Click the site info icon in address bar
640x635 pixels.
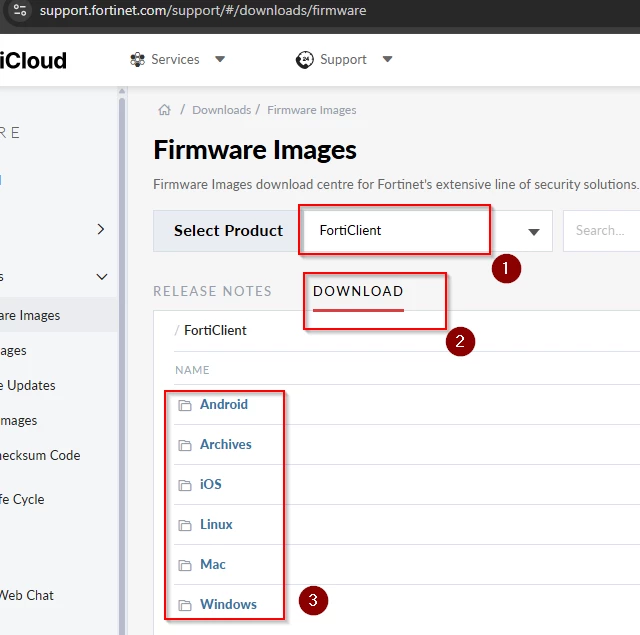coord(19,10)
